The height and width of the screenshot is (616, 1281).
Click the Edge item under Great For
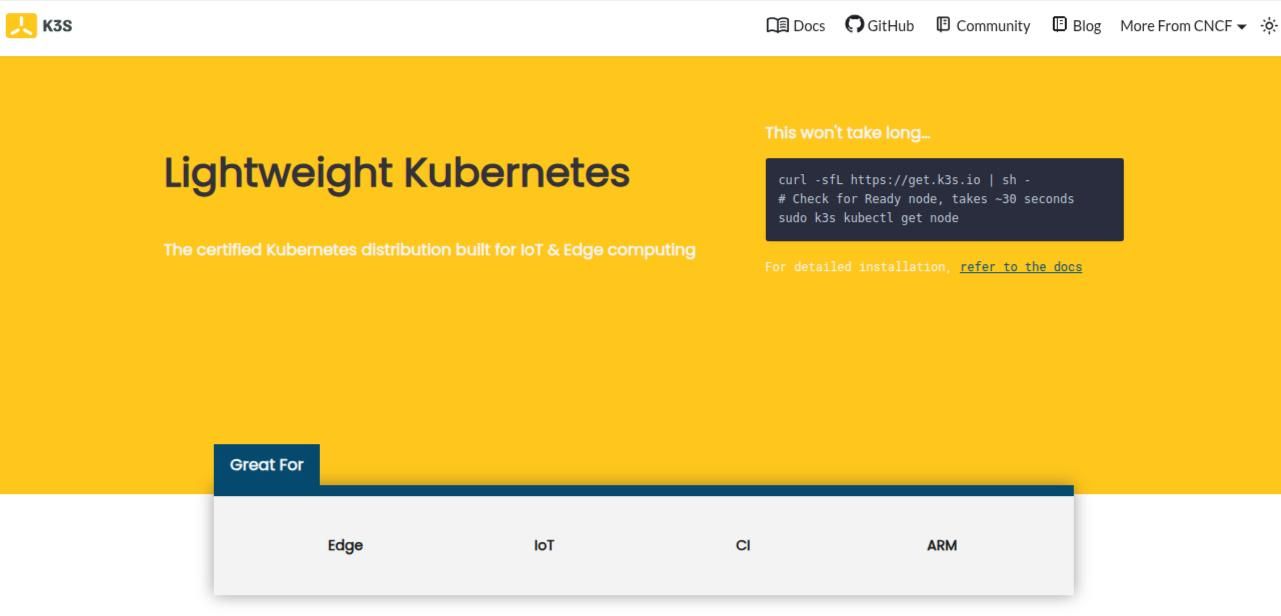(345, 545)
